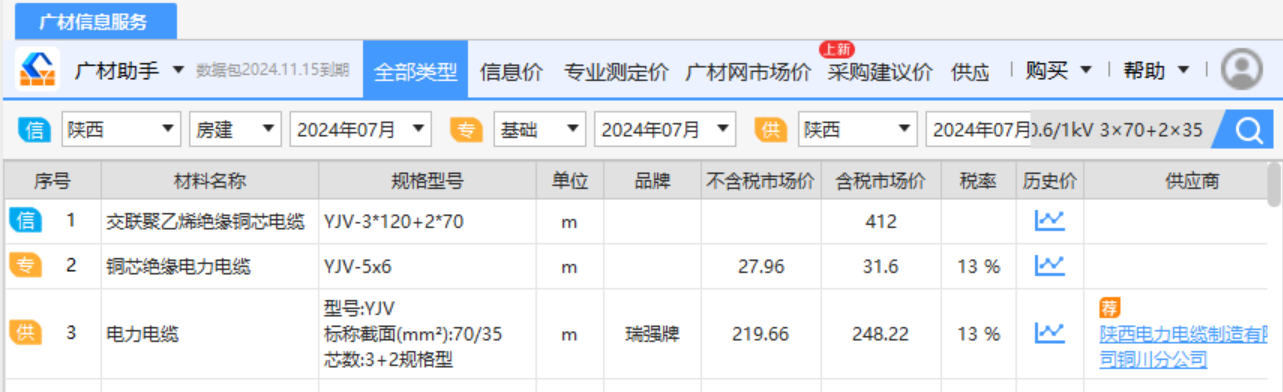The width and height of the screenshot is (1283, 392).
Task: Click the 上新 badge above 采购建议价
Action: tap(836, 49)
